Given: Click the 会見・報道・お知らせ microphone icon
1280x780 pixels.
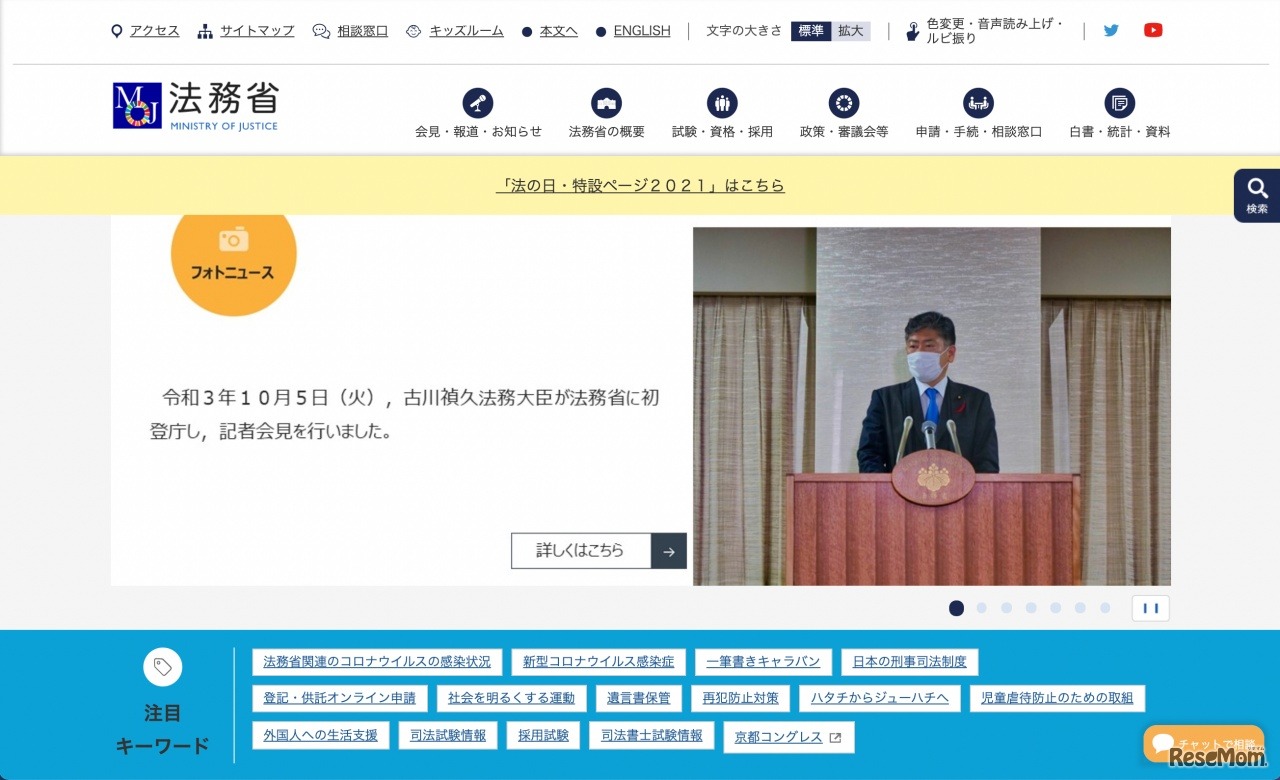Looking at the screenshot, I should coord(477,102).
